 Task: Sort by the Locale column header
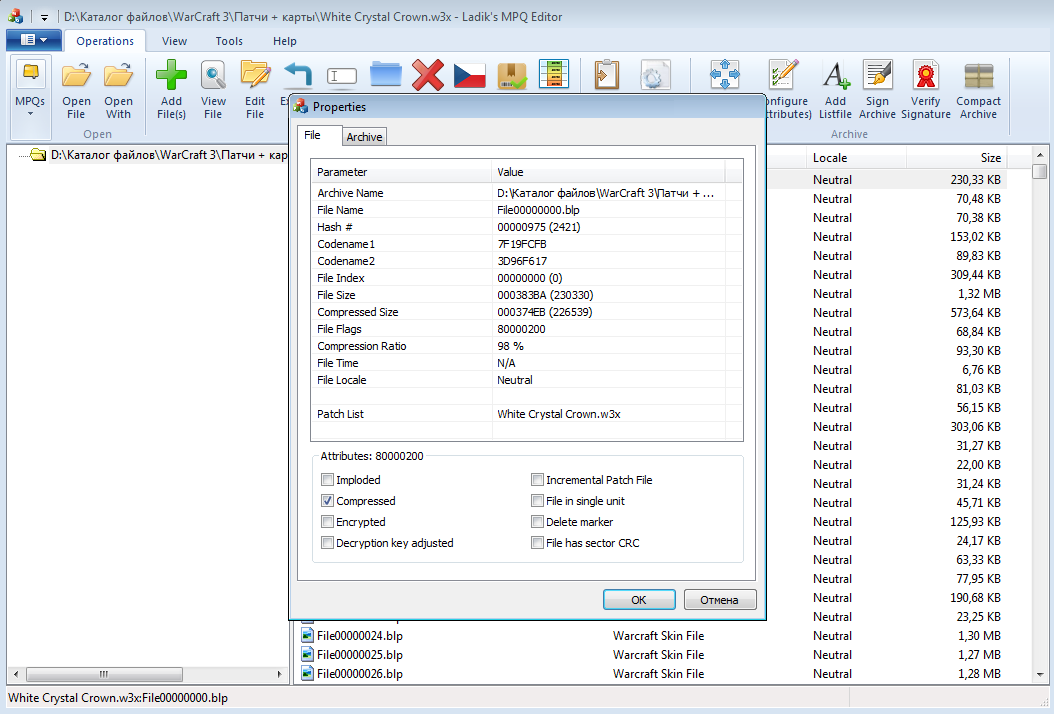[x=855, y=158]
